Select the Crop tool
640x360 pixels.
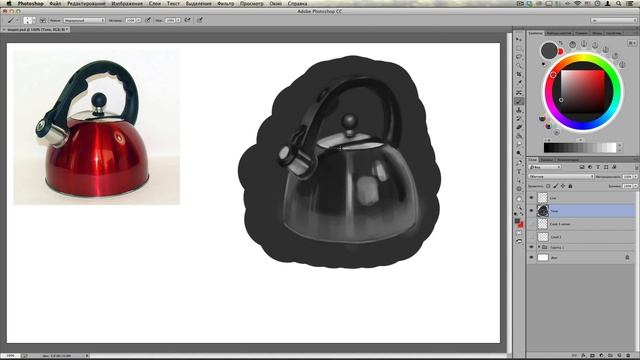pyautogui.click(x=519, y=75)
